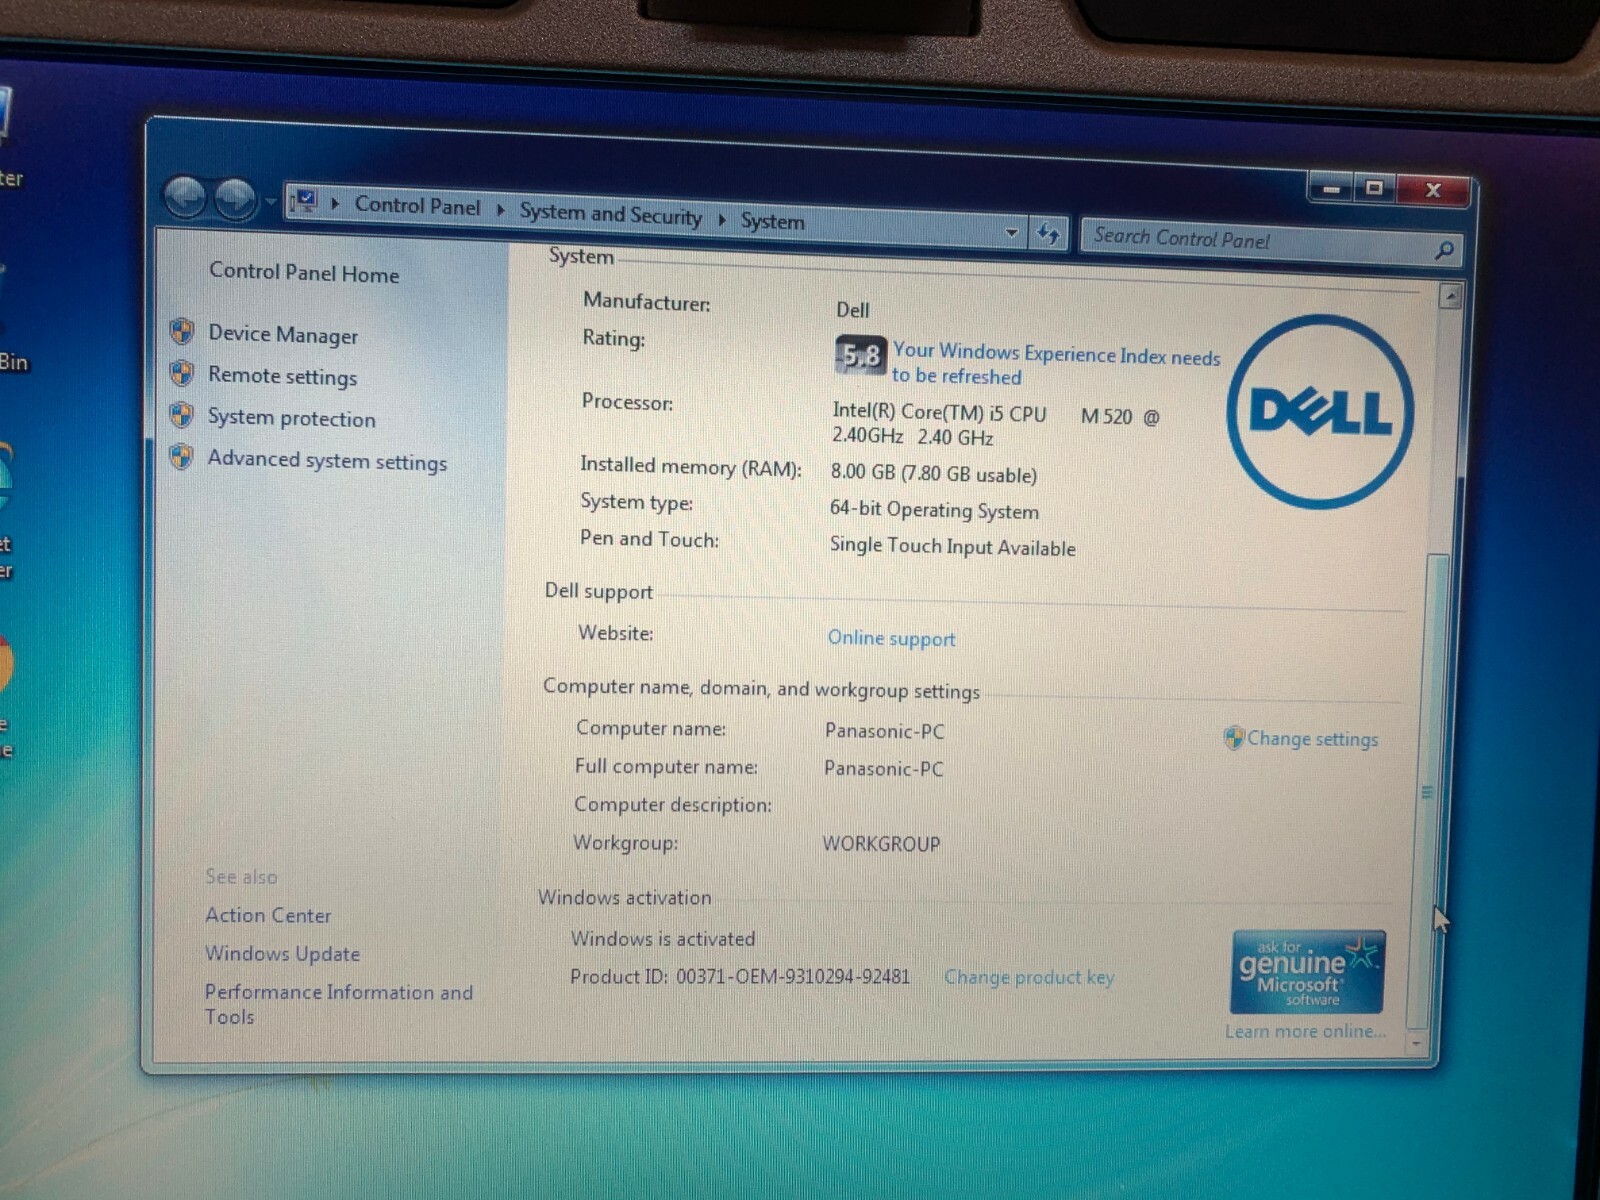
Task: Select Control Panel in the breadcrumb
Action: tap(417, 206)
